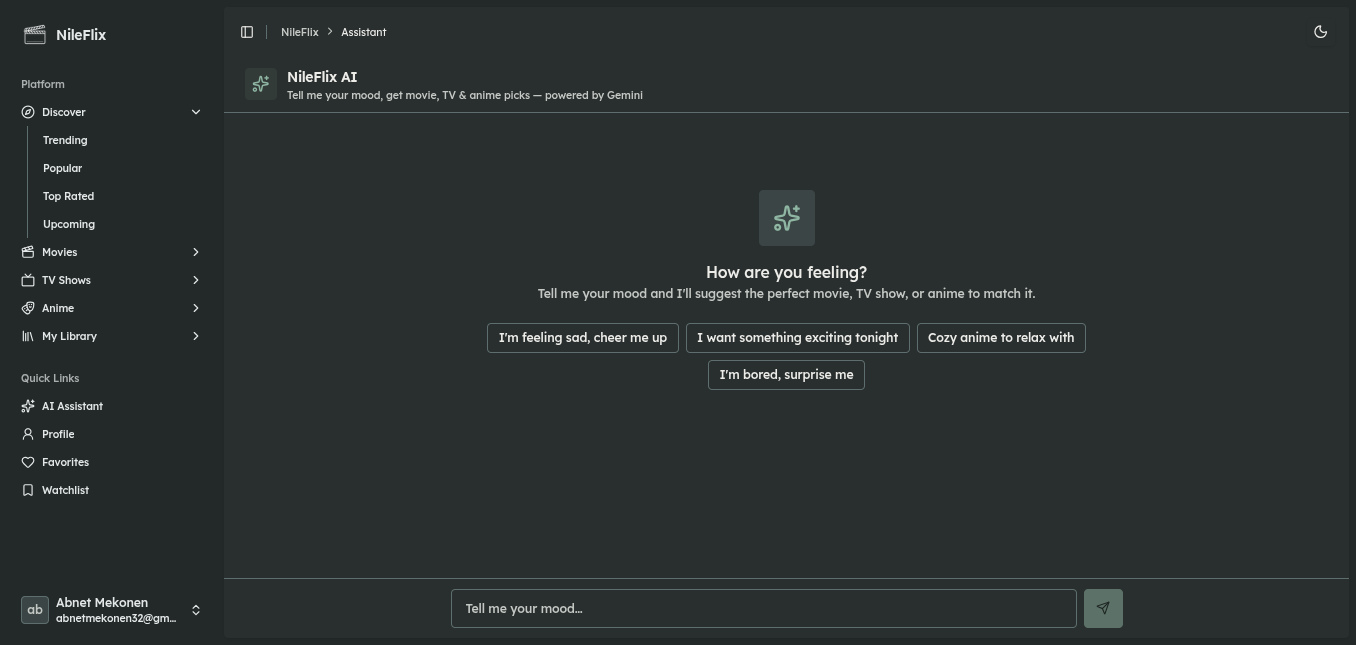Click the user avatar 'ab' badge

pos(35,609)
